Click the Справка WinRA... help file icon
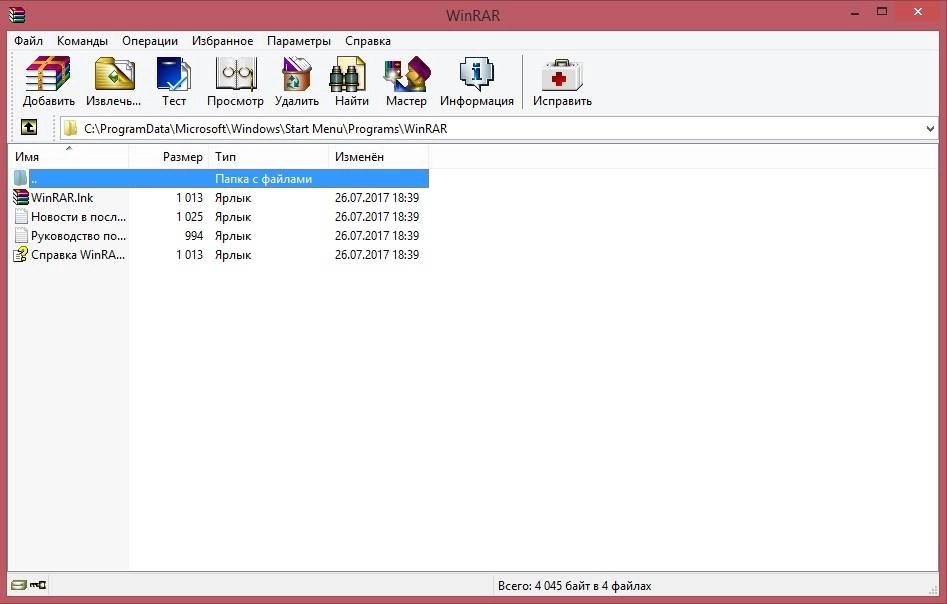This screenshot has height=604, width=947. 21,254
